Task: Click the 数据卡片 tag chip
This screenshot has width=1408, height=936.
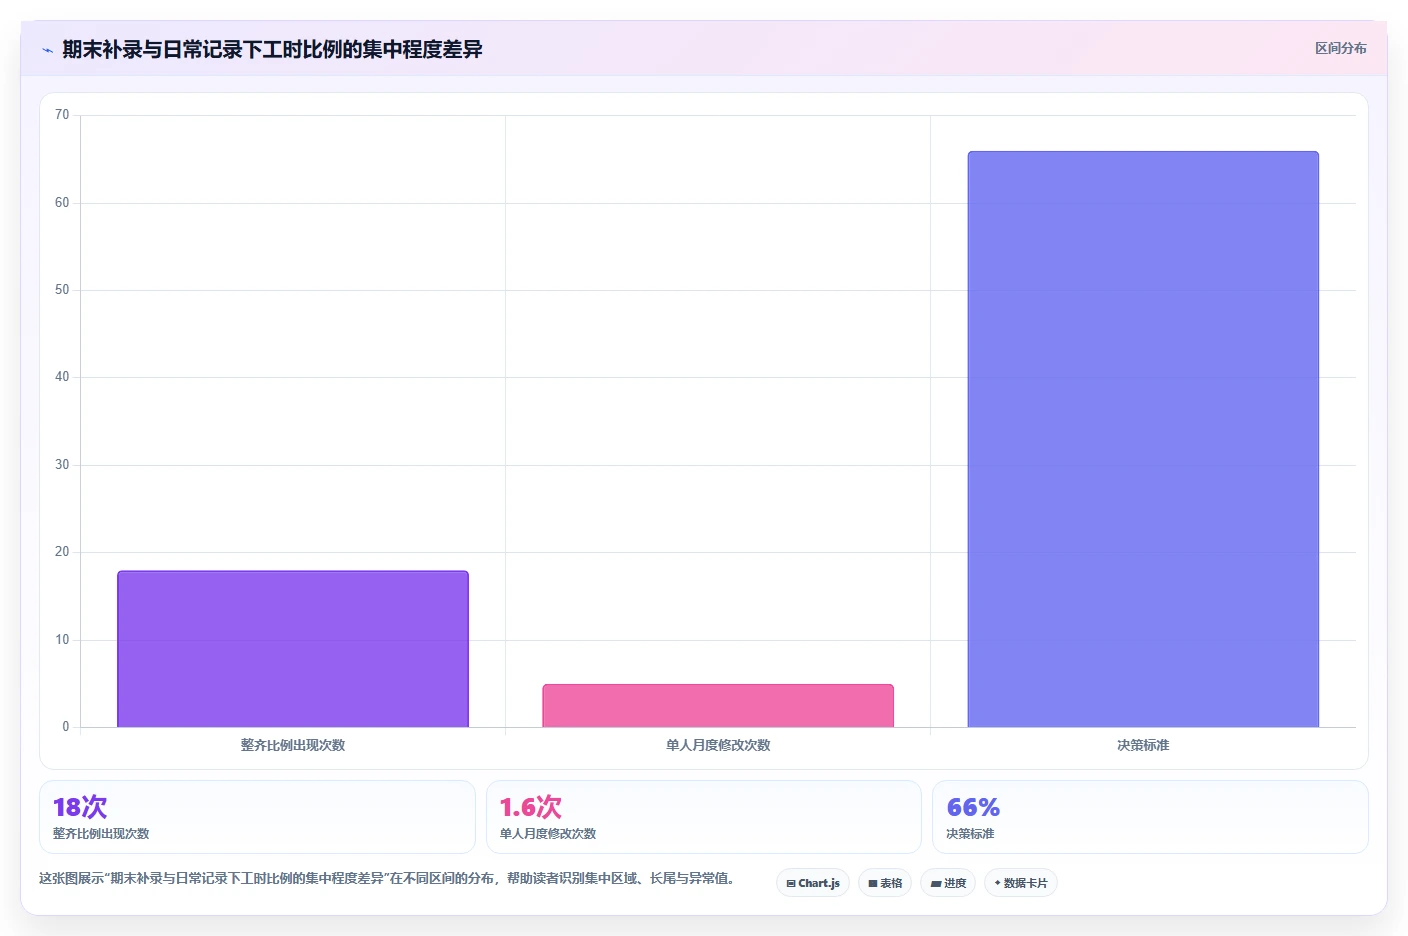Action: tap(1021, 883)
